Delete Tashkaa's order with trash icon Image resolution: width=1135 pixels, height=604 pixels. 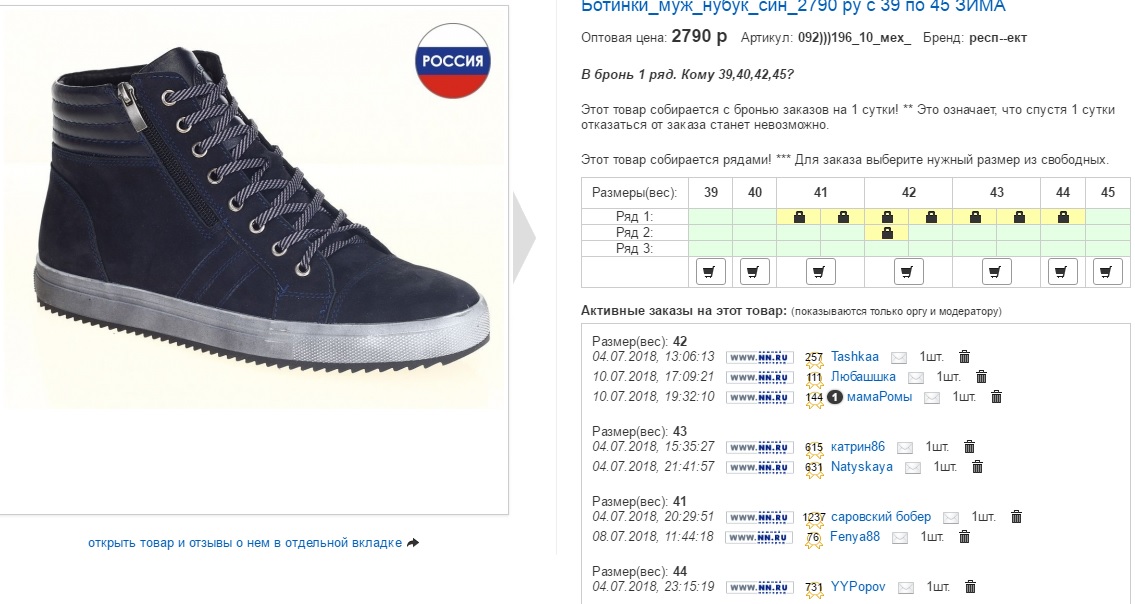[964, 357]
